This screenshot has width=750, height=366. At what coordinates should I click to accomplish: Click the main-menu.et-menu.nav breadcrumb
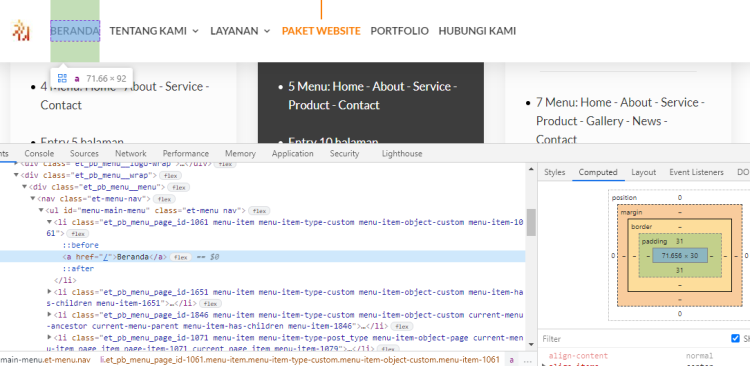coord(45,360)
